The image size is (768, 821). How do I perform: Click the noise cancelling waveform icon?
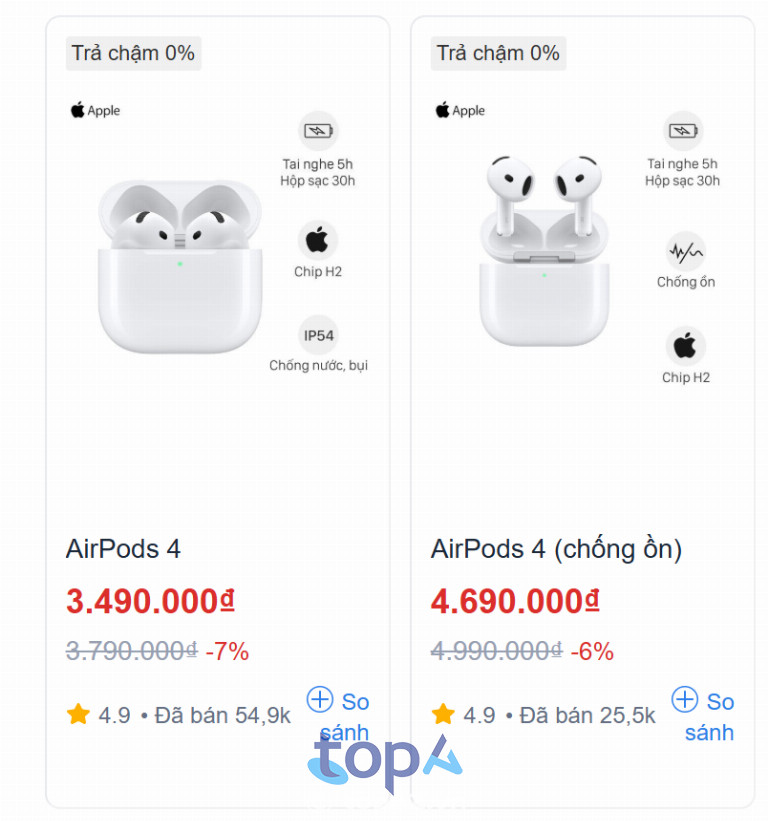pos(685,251)
